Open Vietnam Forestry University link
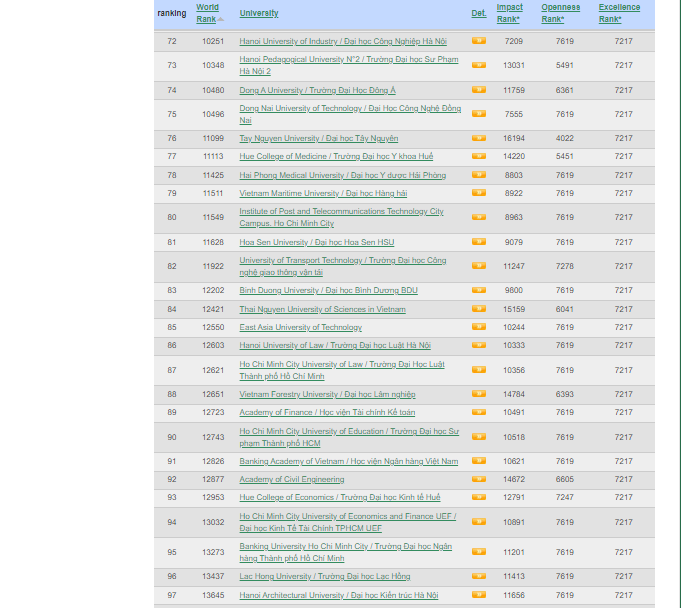The image size is (681, 608). coord(327,394)
